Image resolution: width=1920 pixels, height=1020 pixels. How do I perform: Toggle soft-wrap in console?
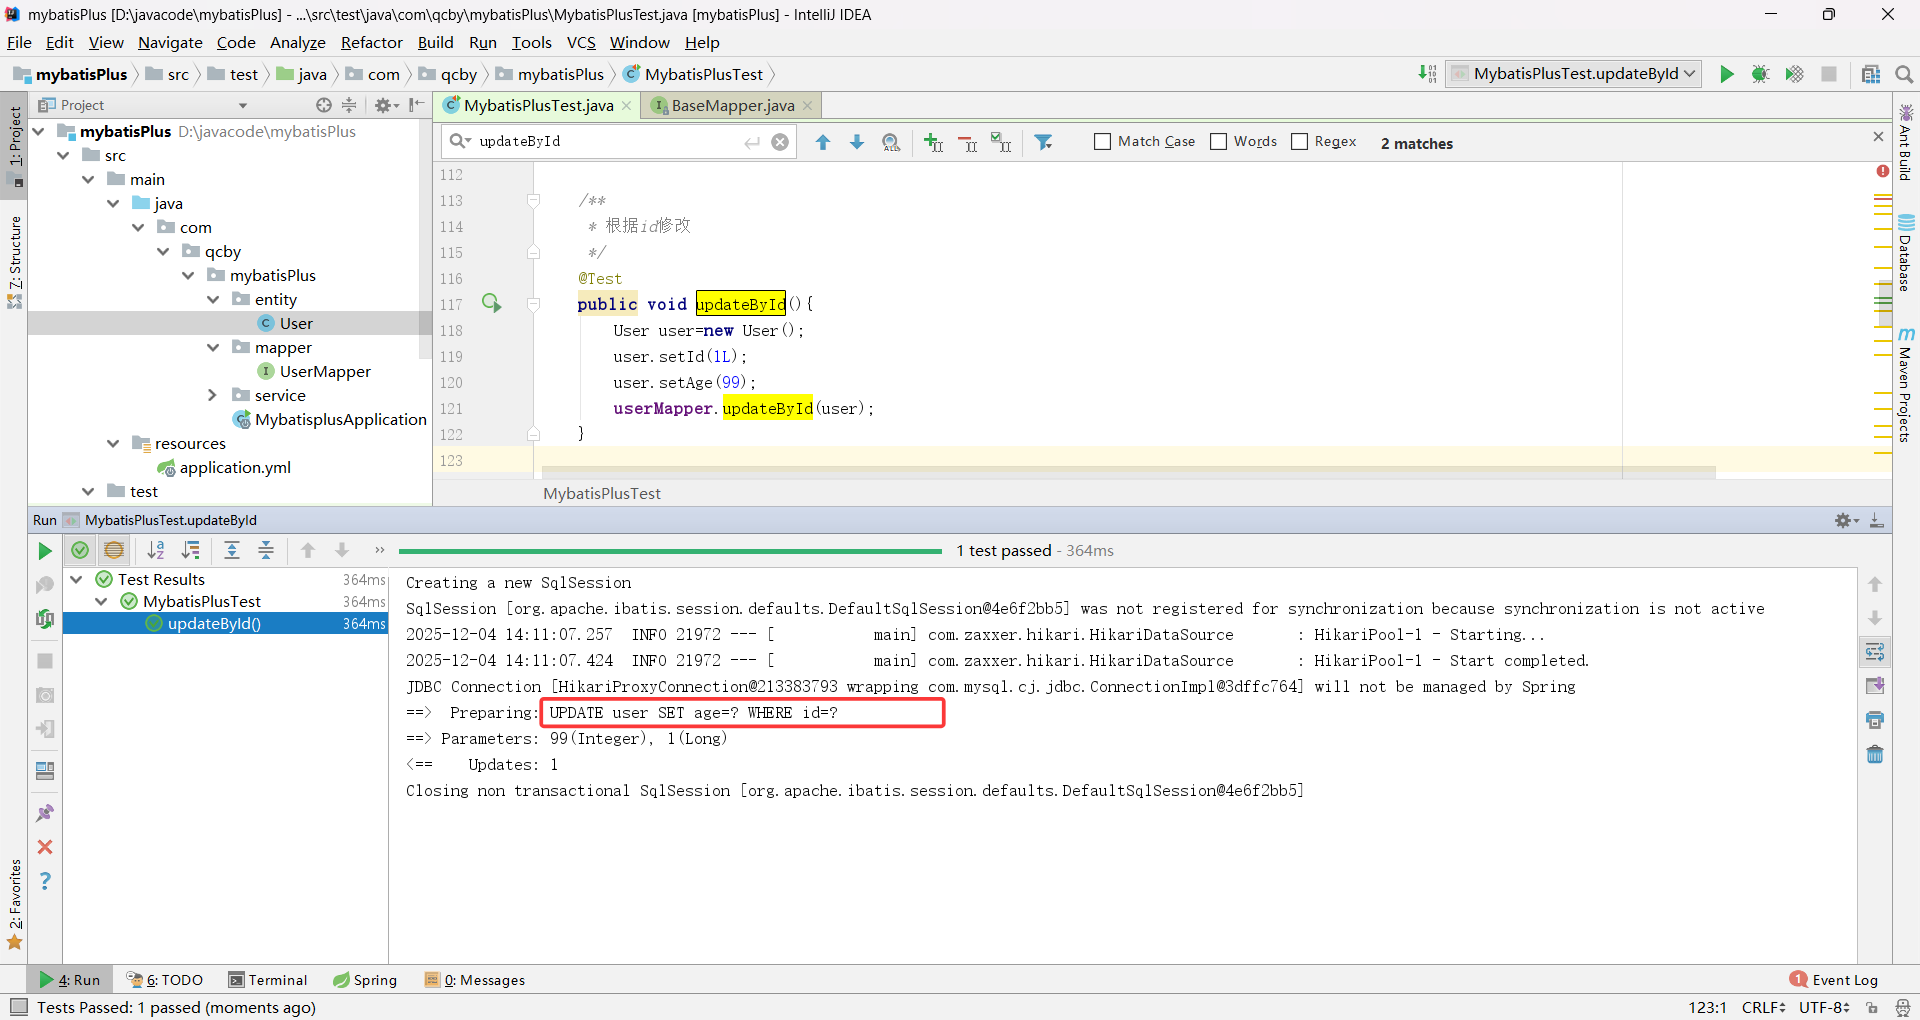[x=1875, y=652]
